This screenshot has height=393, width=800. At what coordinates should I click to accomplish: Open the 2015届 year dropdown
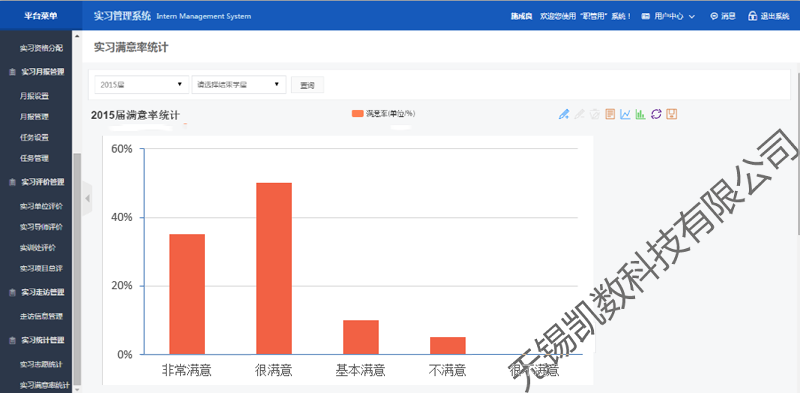[142, 85]
